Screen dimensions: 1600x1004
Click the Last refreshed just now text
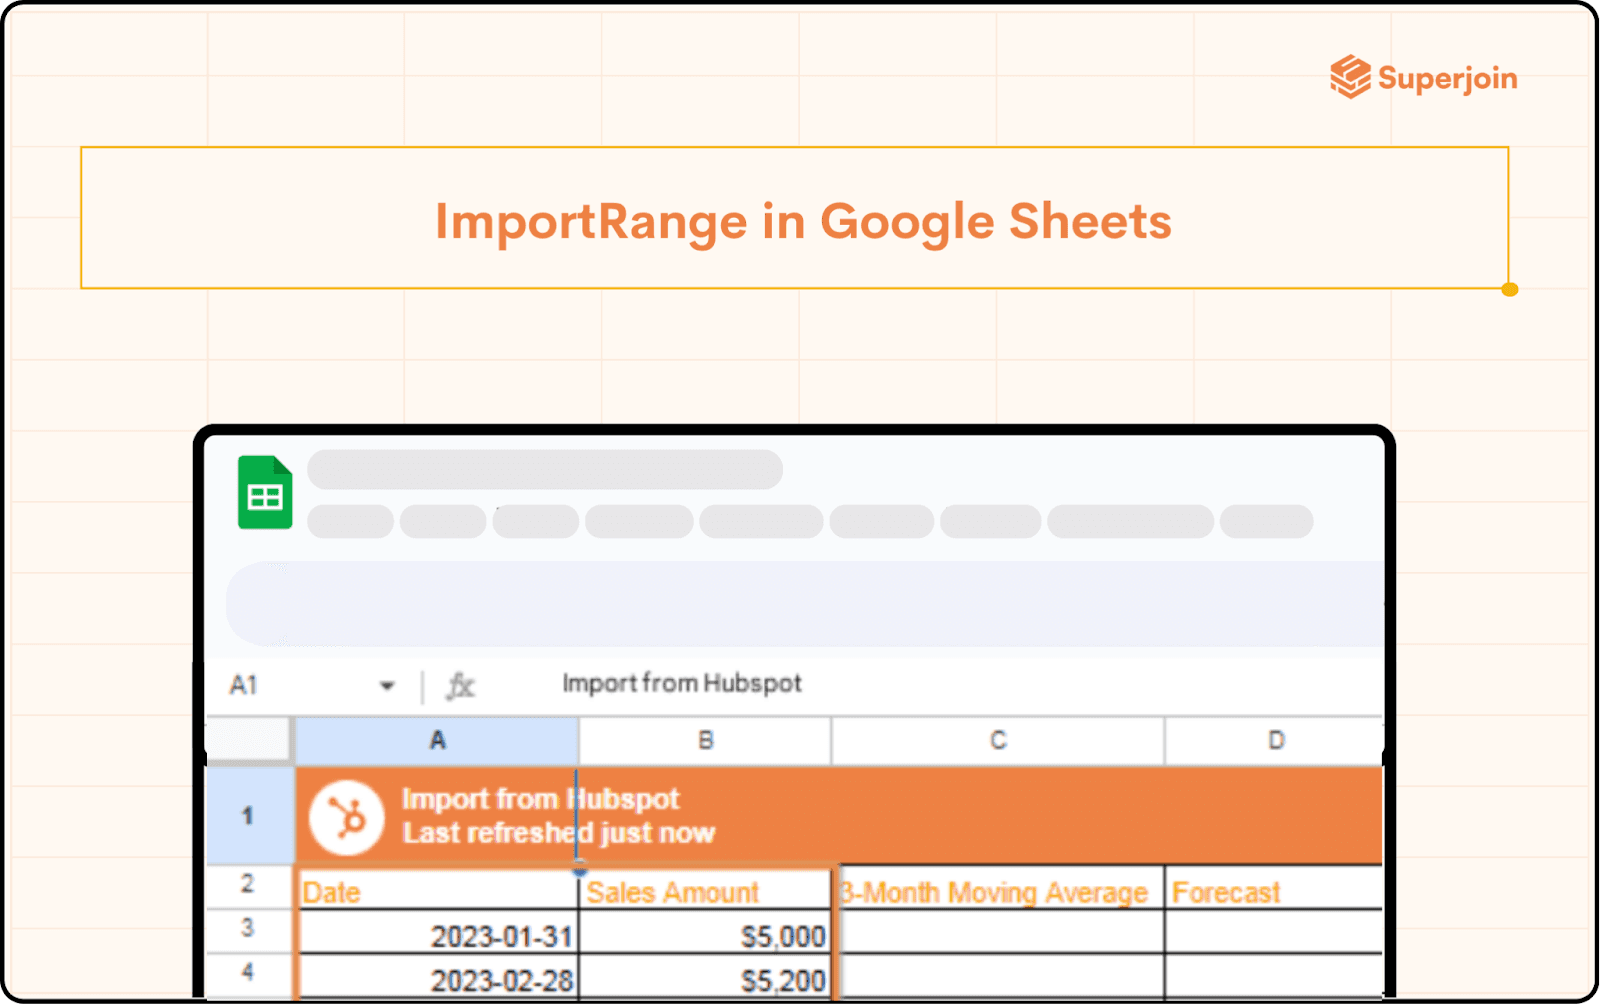559,833
